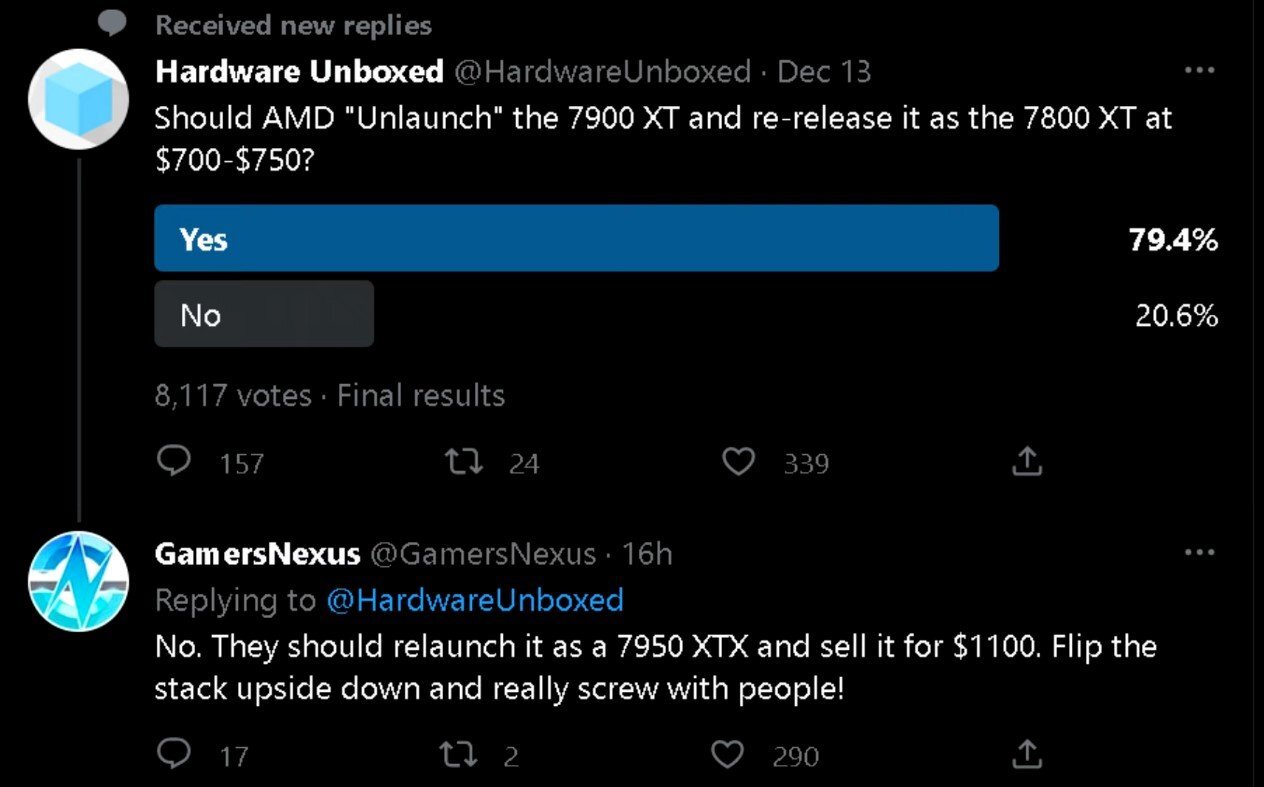
Task: Open the 16h timestamp on GamersNexus reply
Action: 646,554
